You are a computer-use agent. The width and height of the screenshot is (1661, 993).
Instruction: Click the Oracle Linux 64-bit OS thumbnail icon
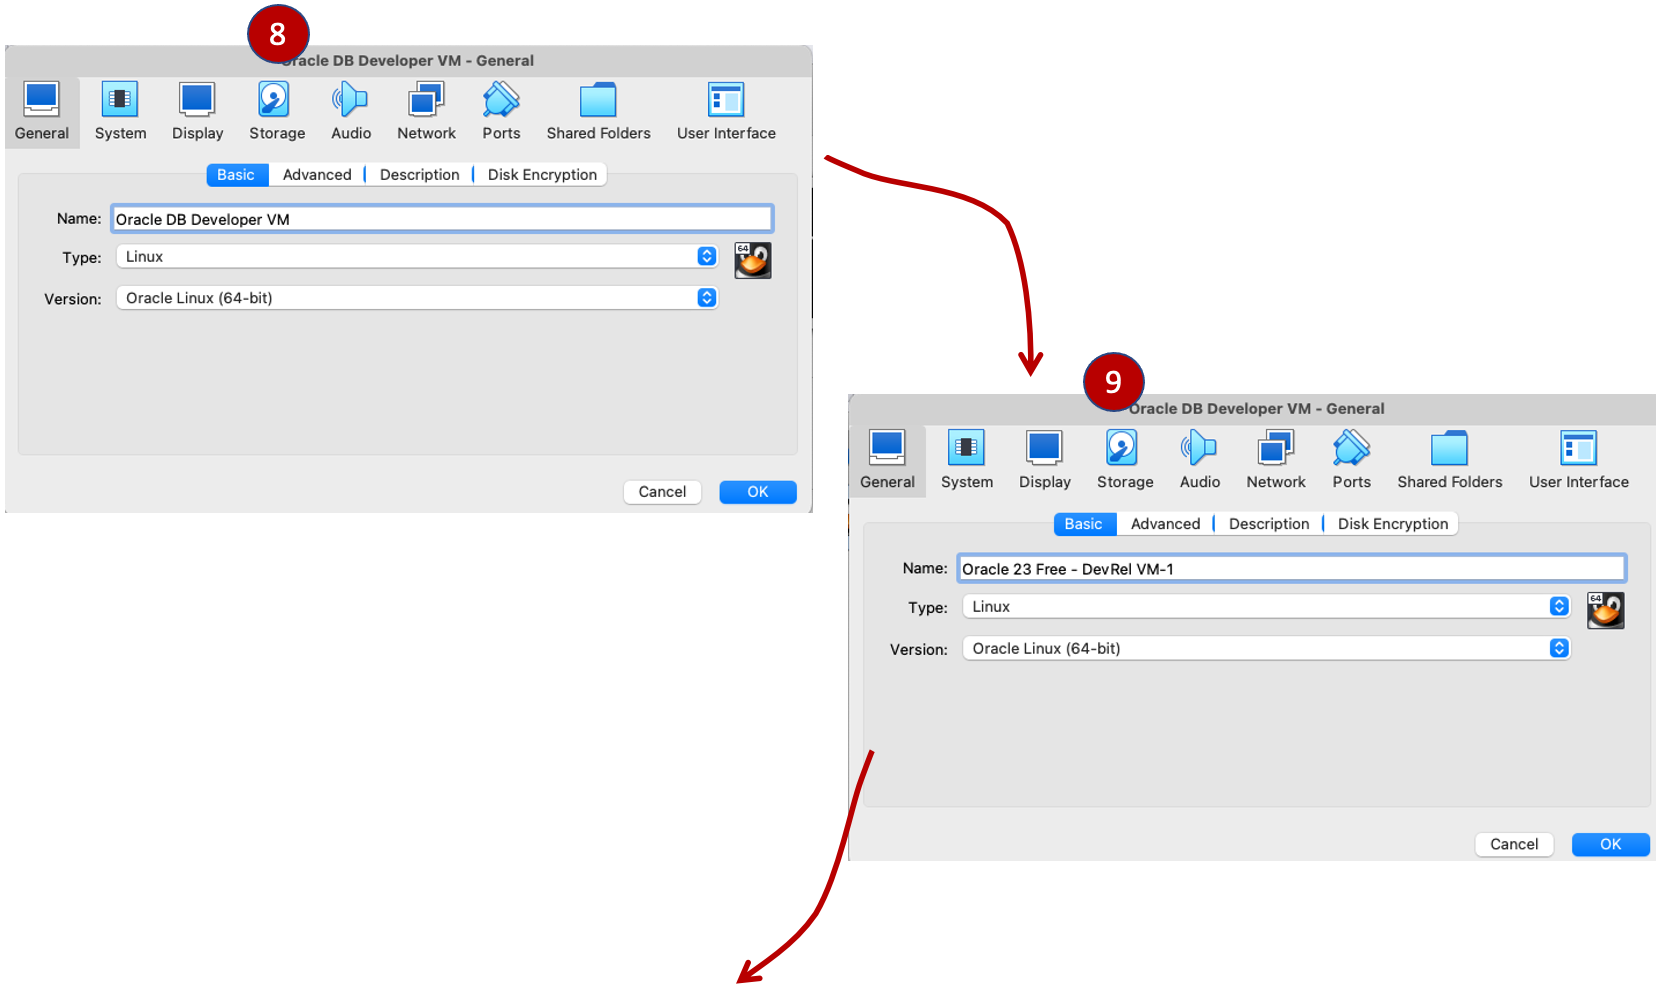point(1605,610)
